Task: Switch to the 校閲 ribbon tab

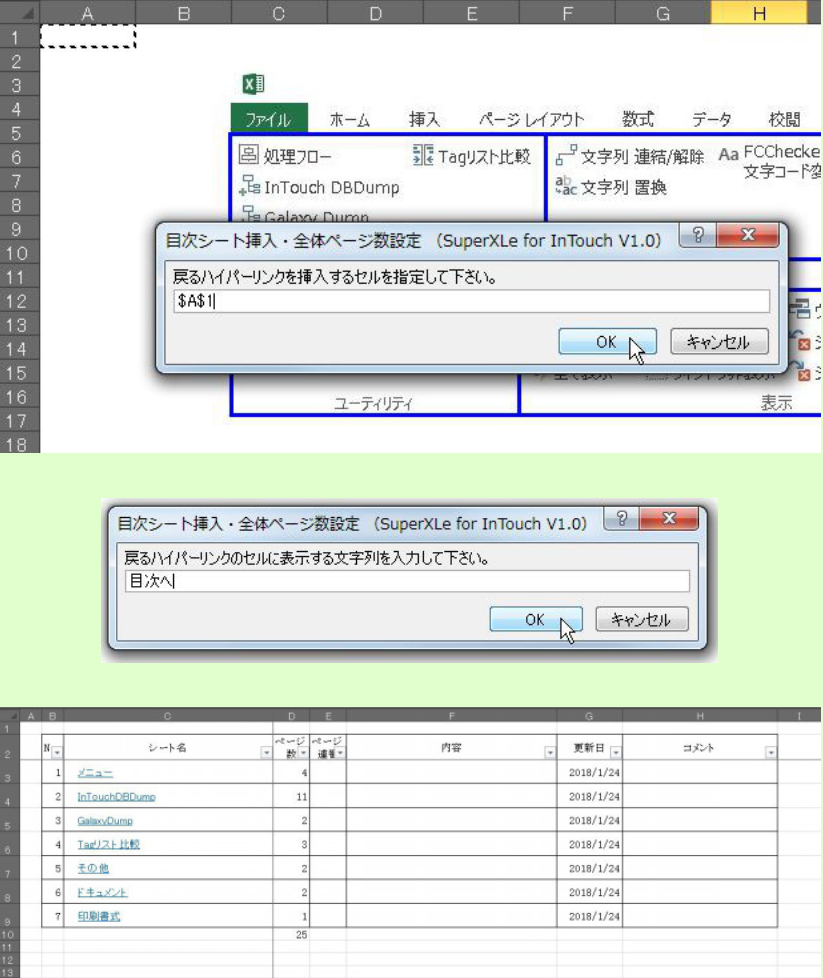Action: tap(784, 119)
